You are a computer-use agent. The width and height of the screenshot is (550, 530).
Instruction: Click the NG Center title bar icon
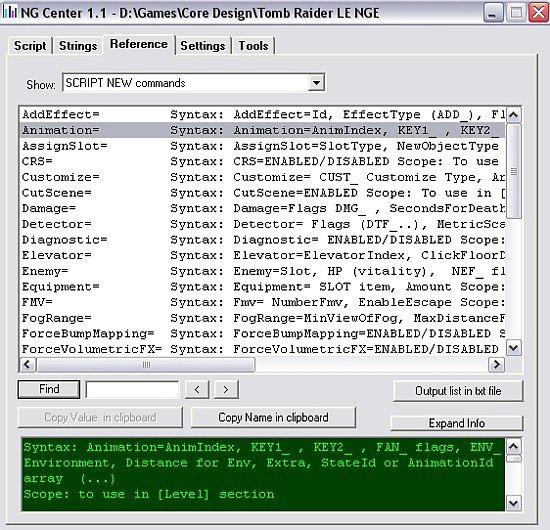point(10,13)
